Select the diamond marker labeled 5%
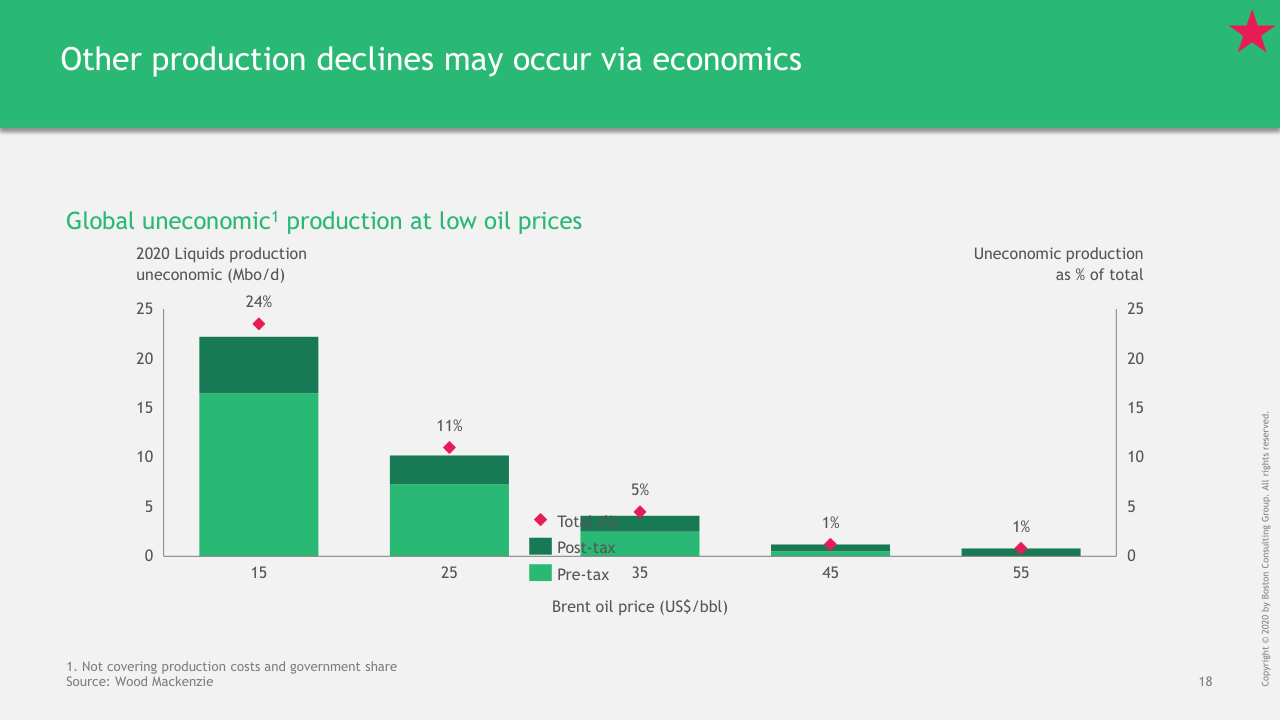The width and height of the screenshot is (1280, 720). coord(640,512)
